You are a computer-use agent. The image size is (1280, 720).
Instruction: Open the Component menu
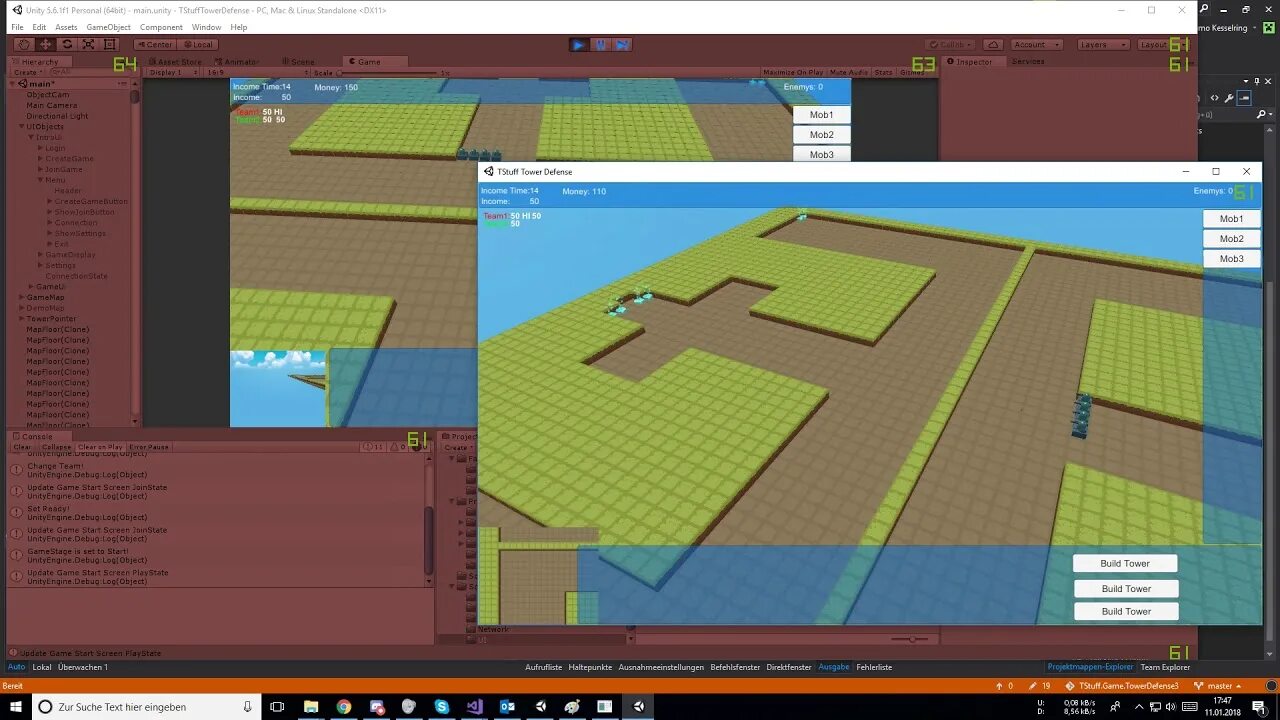161,27
